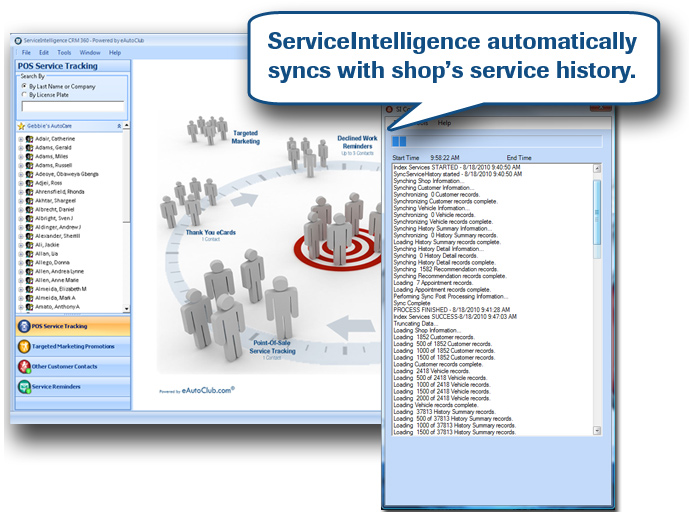Click the ServiceIntelligence app icon in title bar

click(18, 40)
